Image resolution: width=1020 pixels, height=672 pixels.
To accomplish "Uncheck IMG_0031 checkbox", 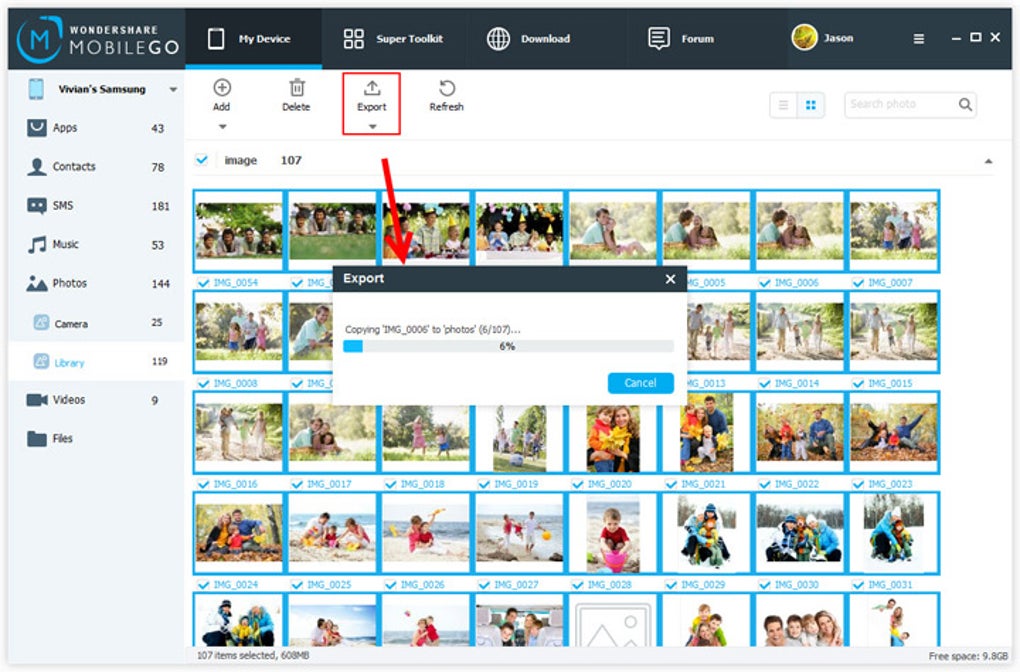I will [859, 585].
